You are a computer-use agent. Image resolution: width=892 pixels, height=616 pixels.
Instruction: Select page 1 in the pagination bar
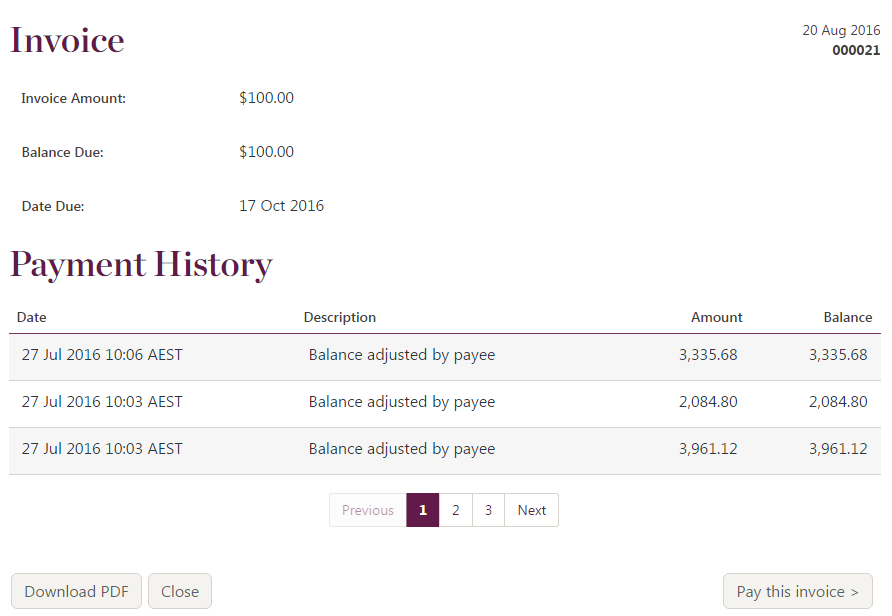click(422, 510)
